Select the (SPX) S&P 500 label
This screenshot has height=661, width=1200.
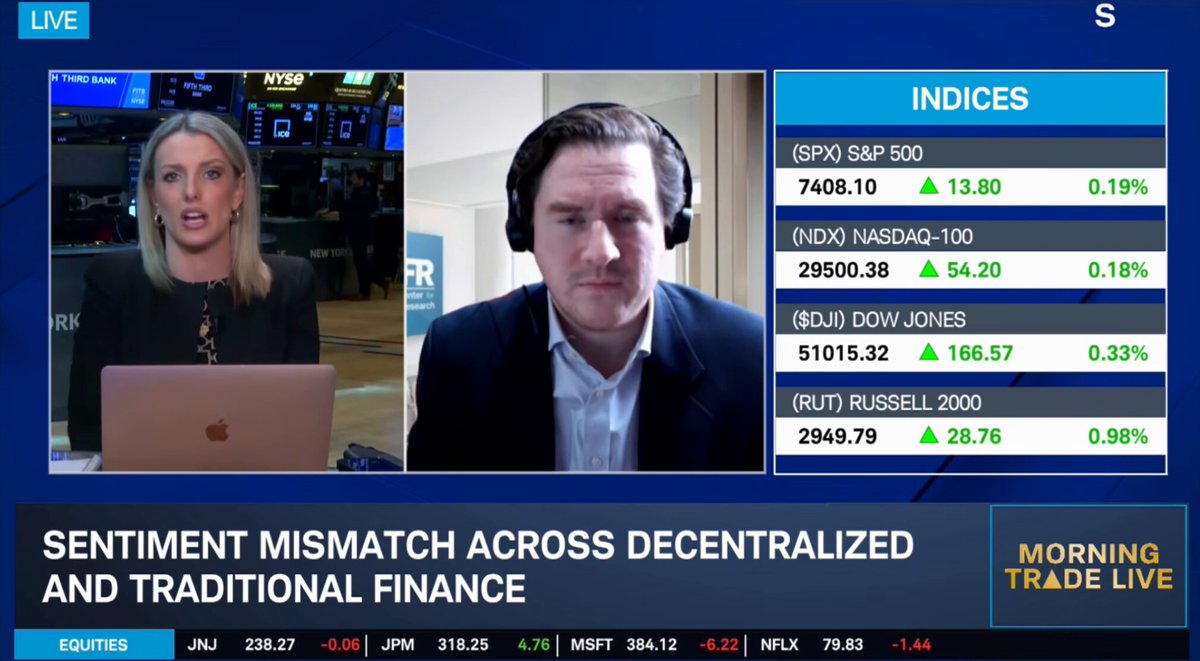point(857,154)
